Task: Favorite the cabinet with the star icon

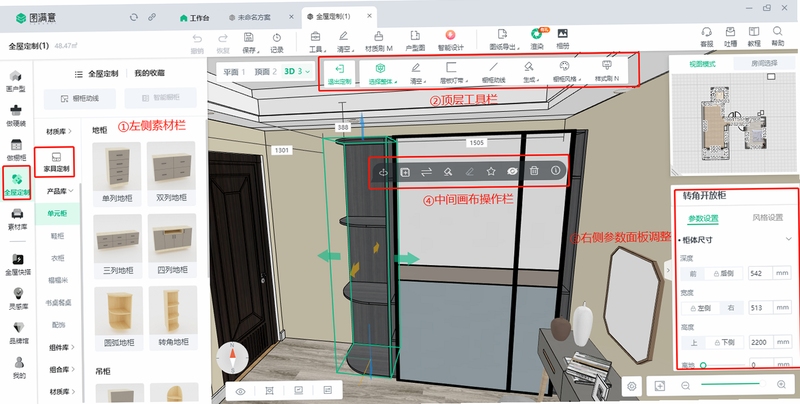Action: (x=491, y=171)
